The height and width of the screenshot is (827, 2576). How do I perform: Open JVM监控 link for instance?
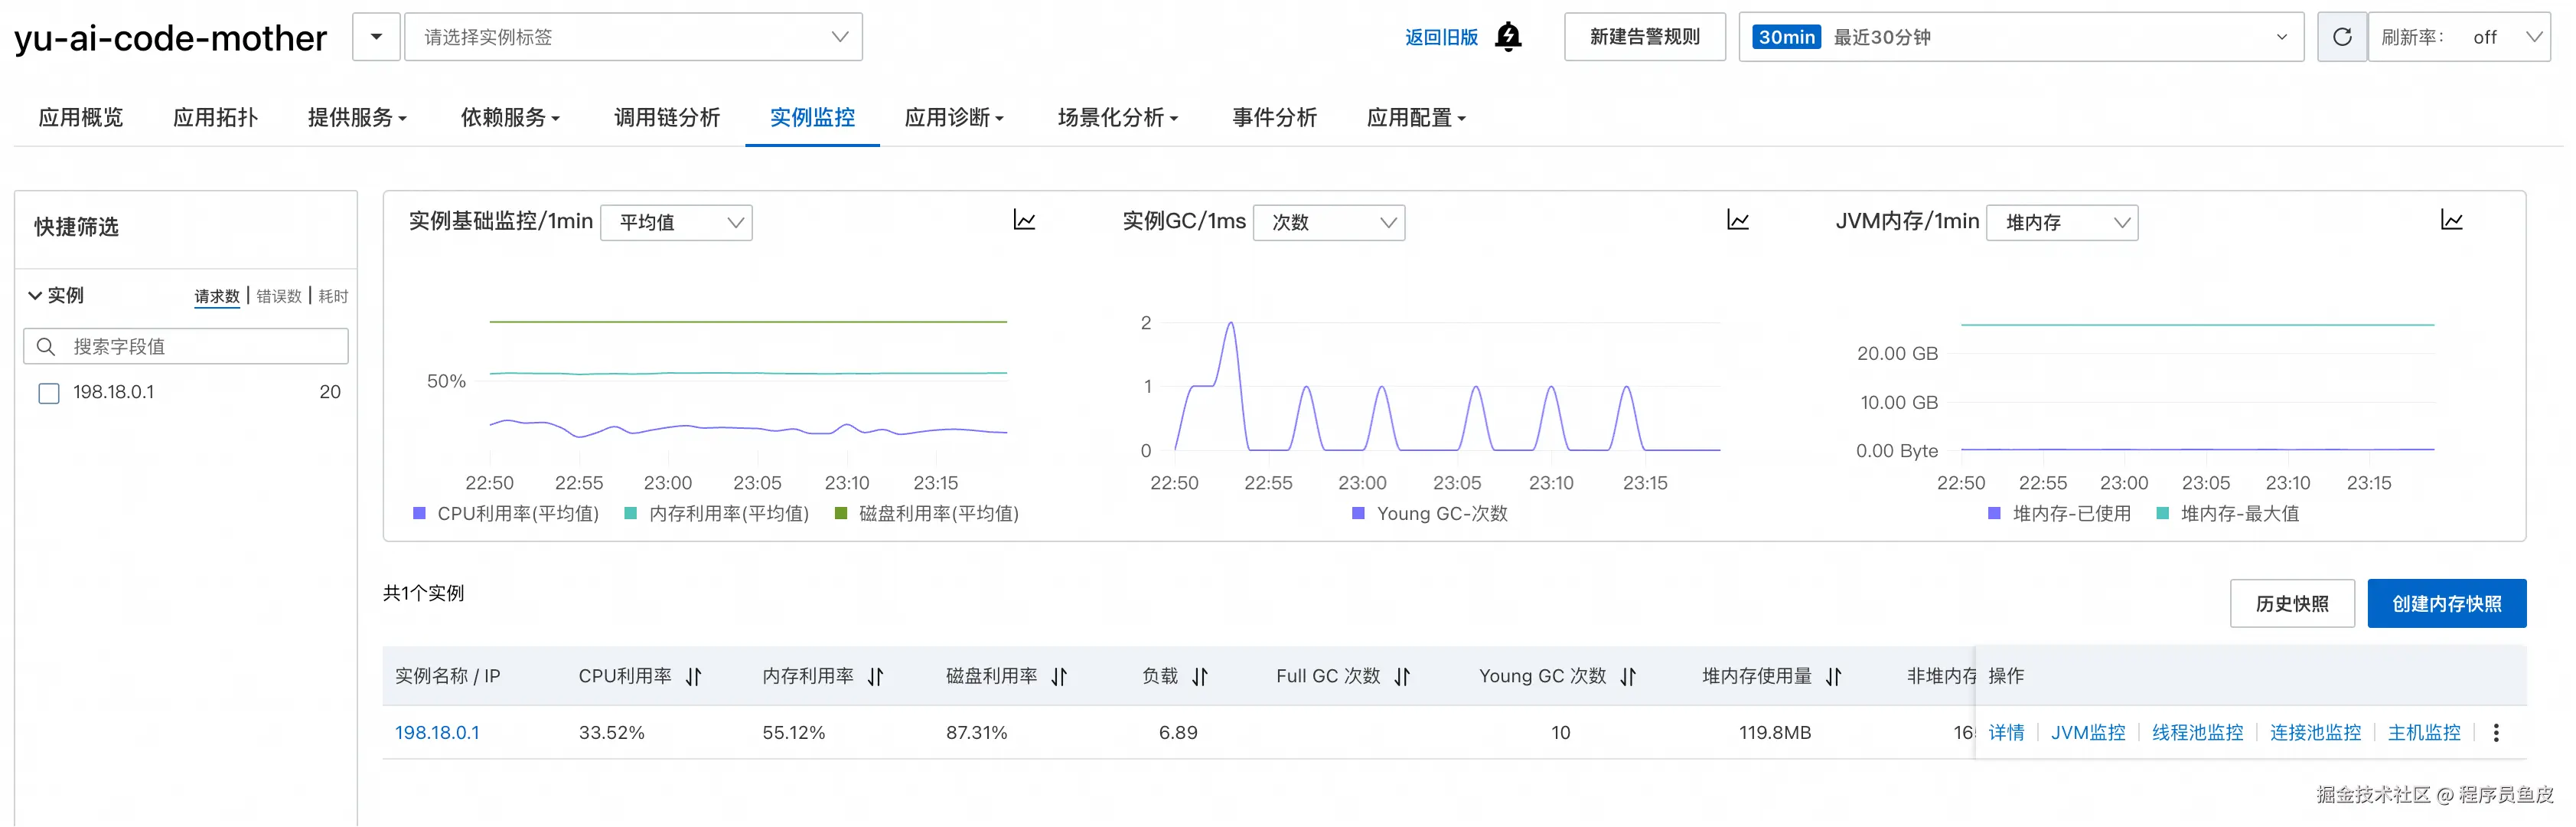click(2088, 733)
